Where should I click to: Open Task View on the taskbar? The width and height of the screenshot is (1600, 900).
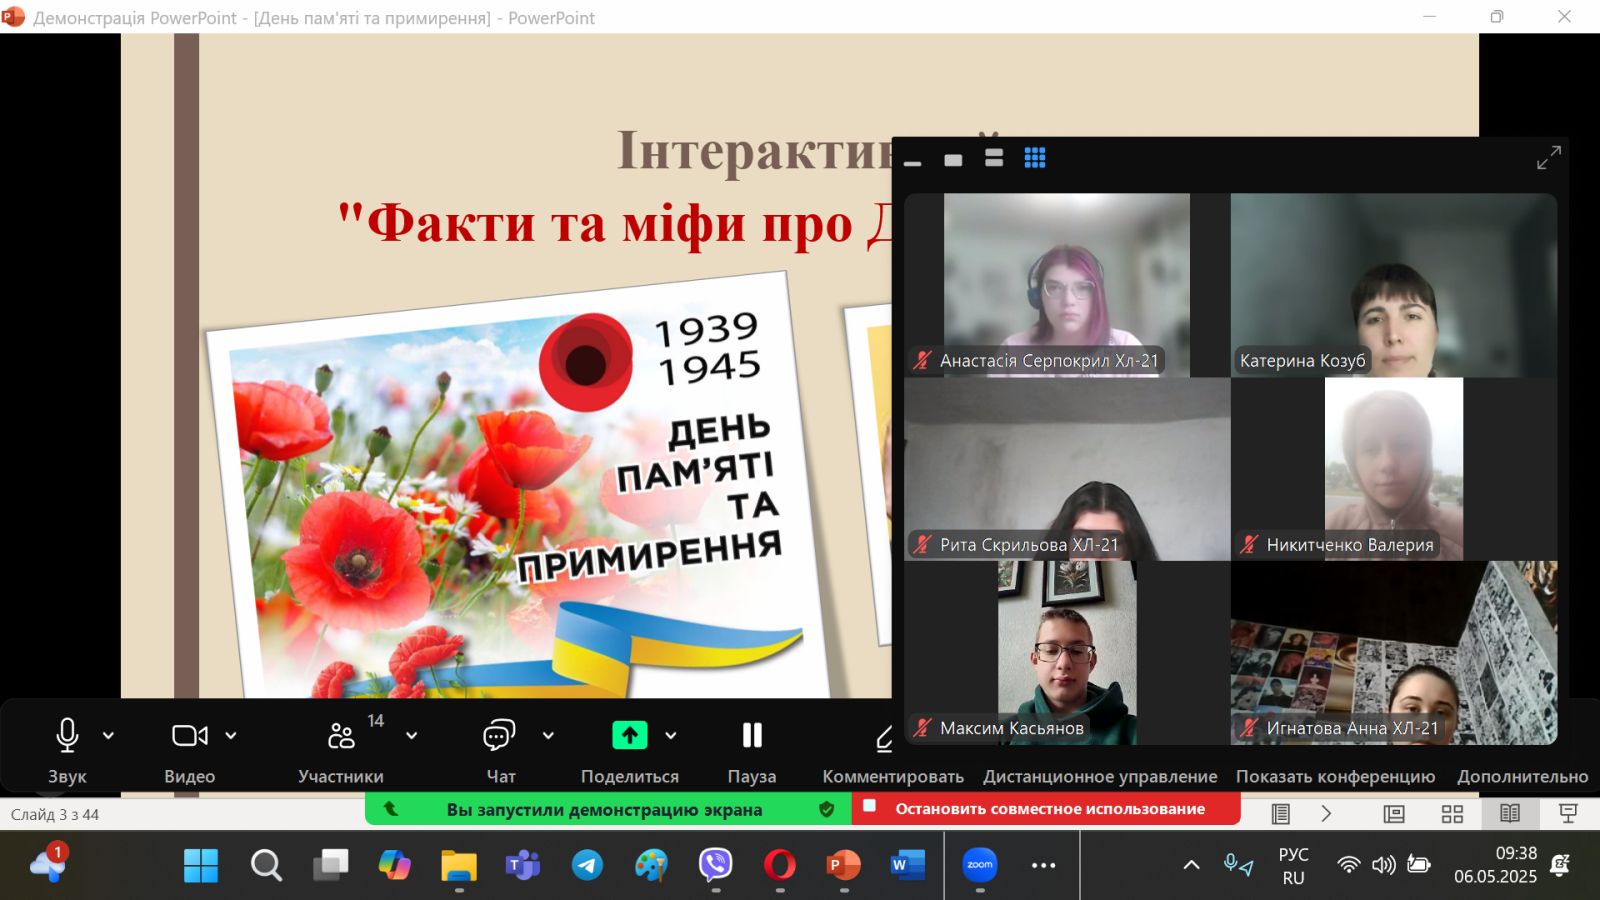coord(330,865)
